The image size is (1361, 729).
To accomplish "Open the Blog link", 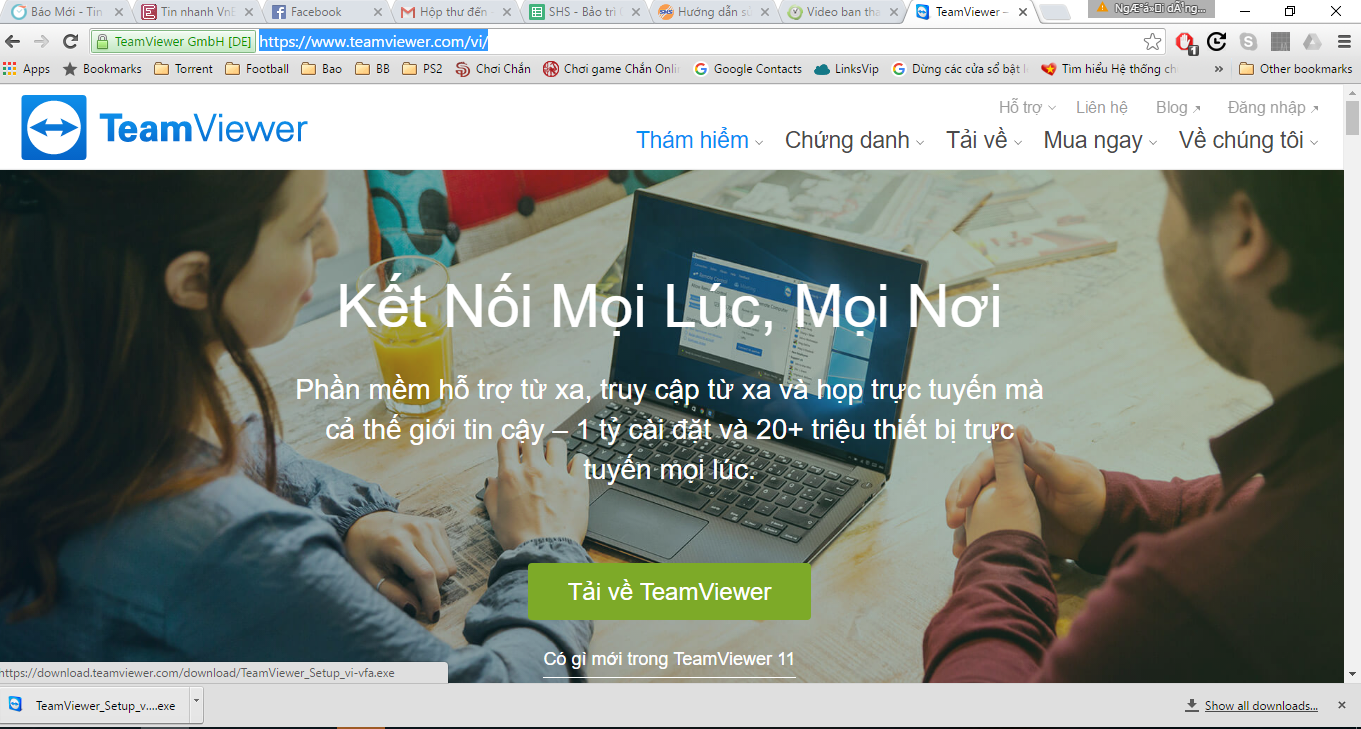I will click(x=1178, y=107).
